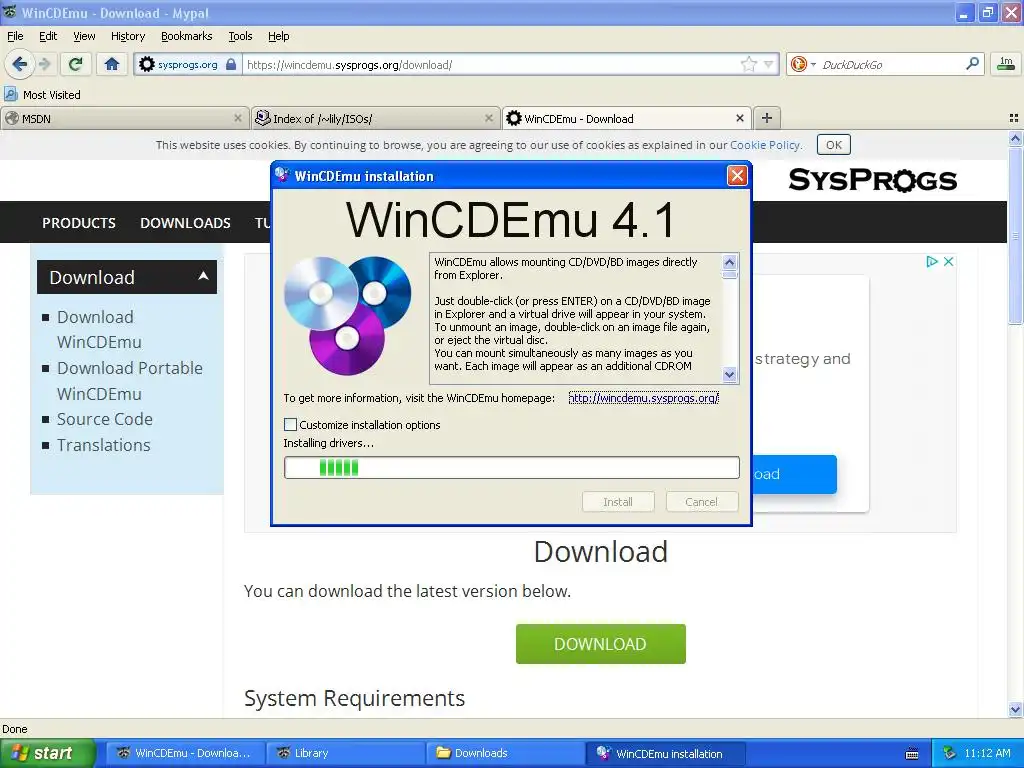Click the sysprogs.org site identity gear icon
Screen dimensions: 1024x768
[x=147, y=64]
